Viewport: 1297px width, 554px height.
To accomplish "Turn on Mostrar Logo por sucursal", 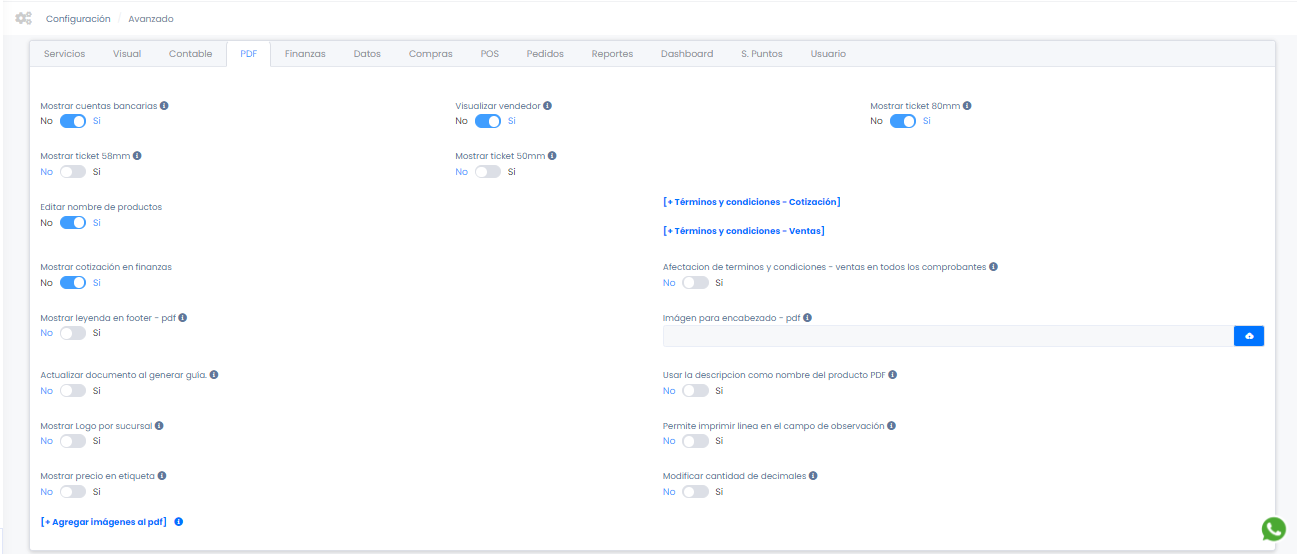I will coord(73,441).
